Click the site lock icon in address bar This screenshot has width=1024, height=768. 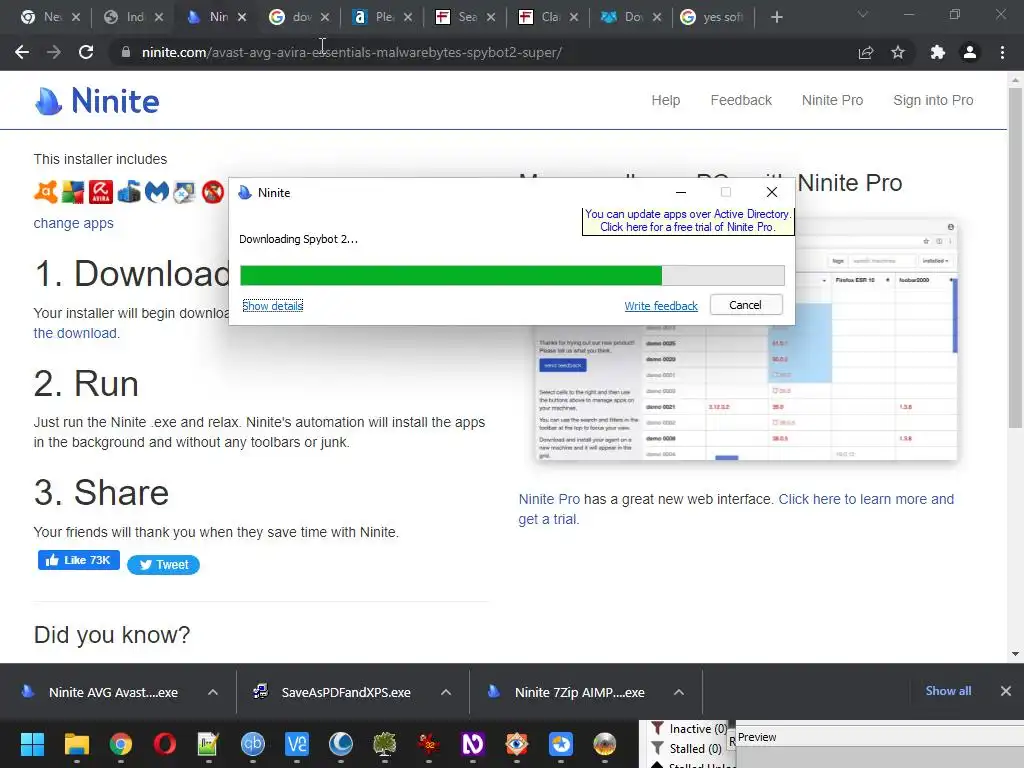pos(125,52)
